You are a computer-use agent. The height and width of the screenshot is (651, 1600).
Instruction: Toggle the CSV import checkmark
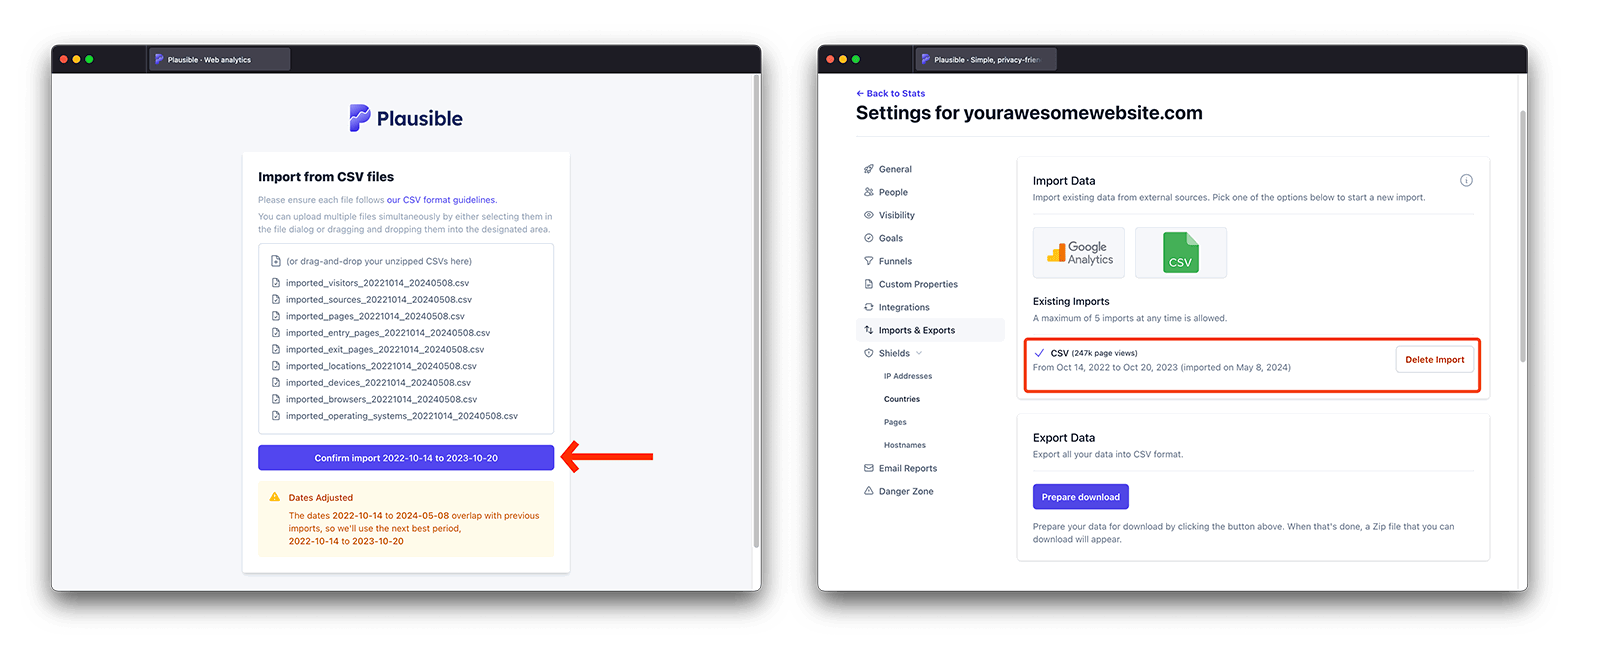[x=1040, y=352]
